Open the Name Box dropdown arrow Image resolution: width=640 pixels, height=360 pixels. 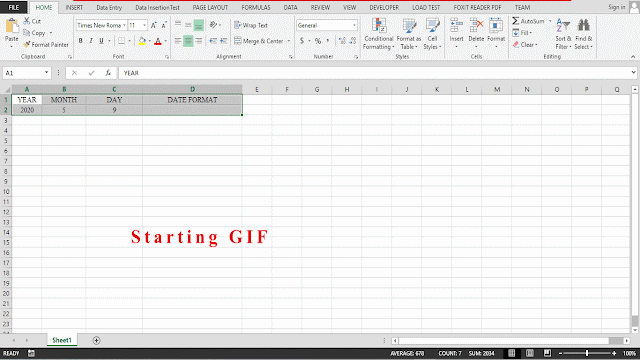click(47, 73)
